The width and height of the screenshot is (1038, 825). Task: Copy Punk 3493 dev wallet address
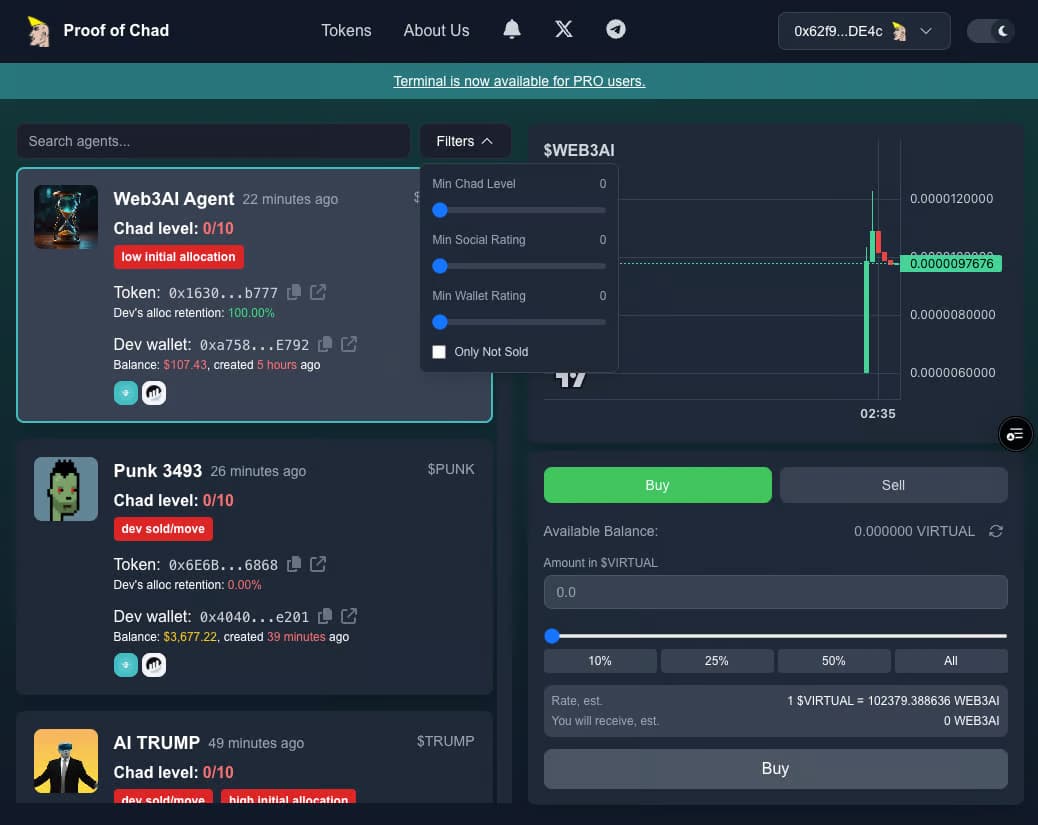tap(325, 616)
